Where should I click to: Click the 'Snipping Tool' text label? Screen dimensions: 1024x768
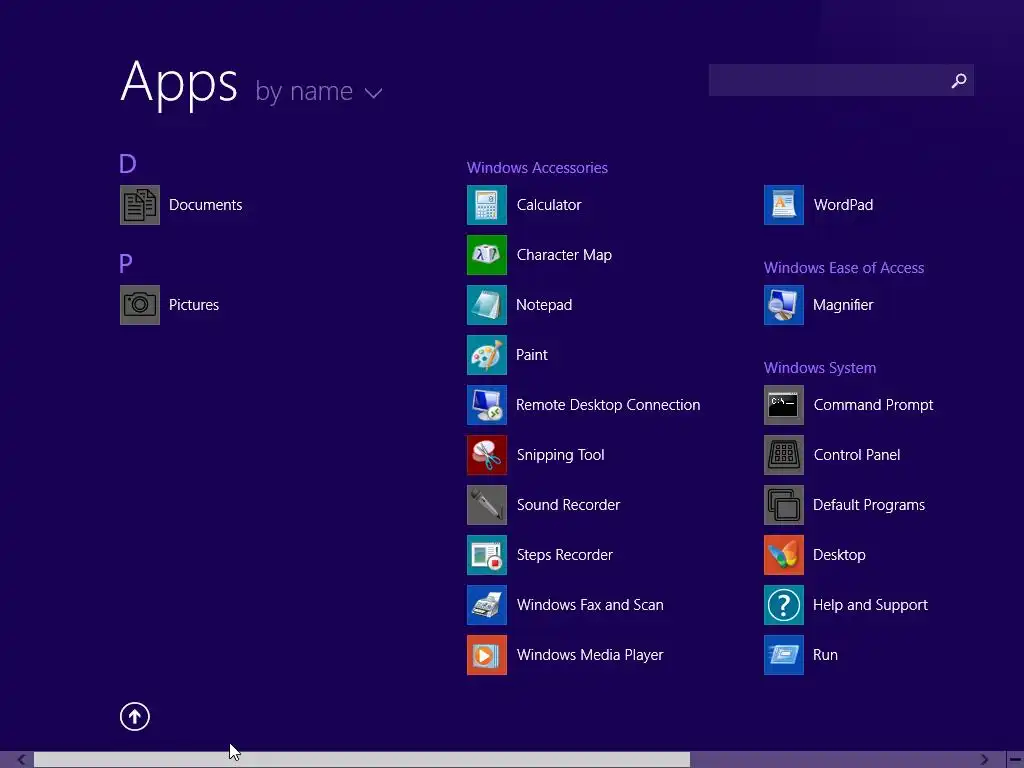pyautogui.click(x=560, y=455)
